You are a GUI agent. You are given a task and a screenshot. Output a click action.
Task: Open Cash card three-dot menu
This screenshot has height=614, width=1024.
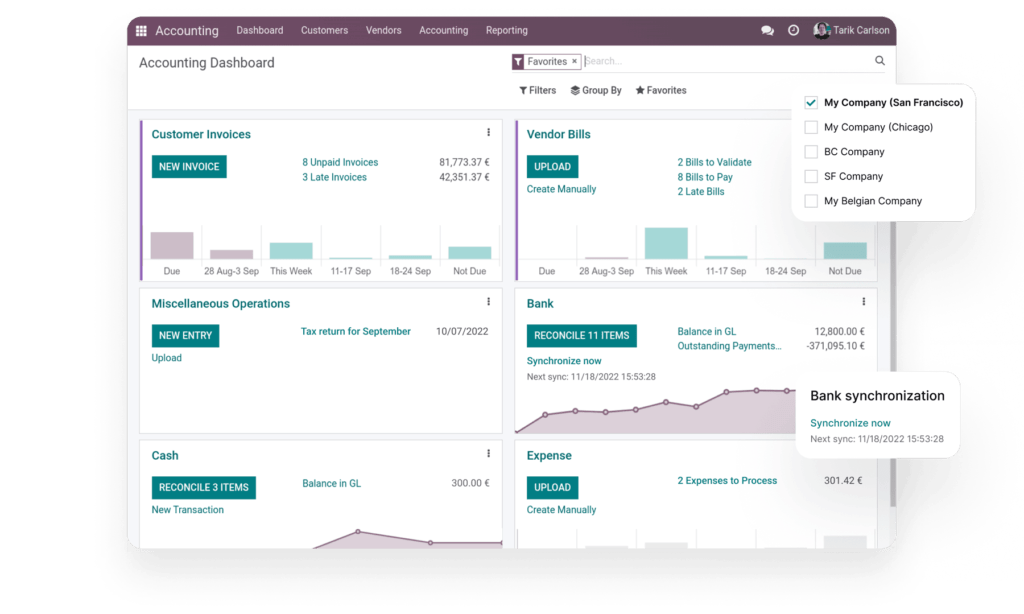pos(488,454)
